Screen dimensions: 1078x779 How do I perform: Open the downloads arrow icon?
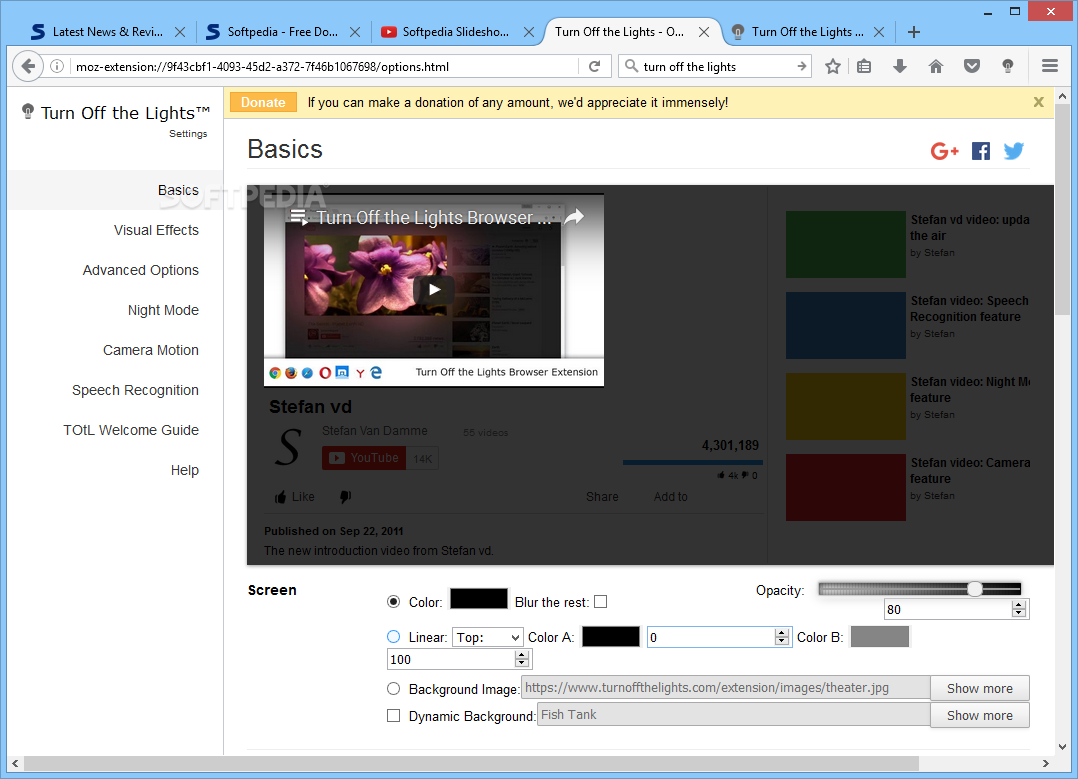point(900,66)
